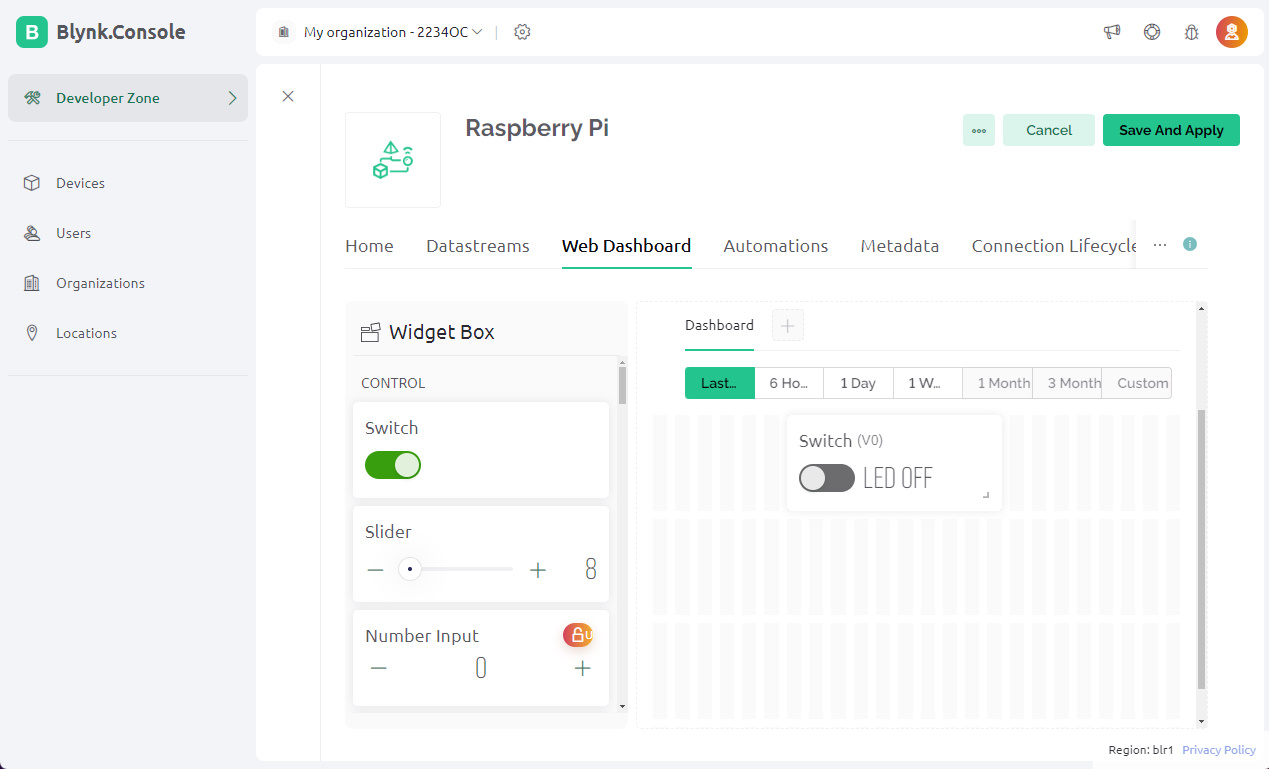Screen dimensions: 1269x769
Task: Click the Users icon in sidebar
Action: (32, 233)
